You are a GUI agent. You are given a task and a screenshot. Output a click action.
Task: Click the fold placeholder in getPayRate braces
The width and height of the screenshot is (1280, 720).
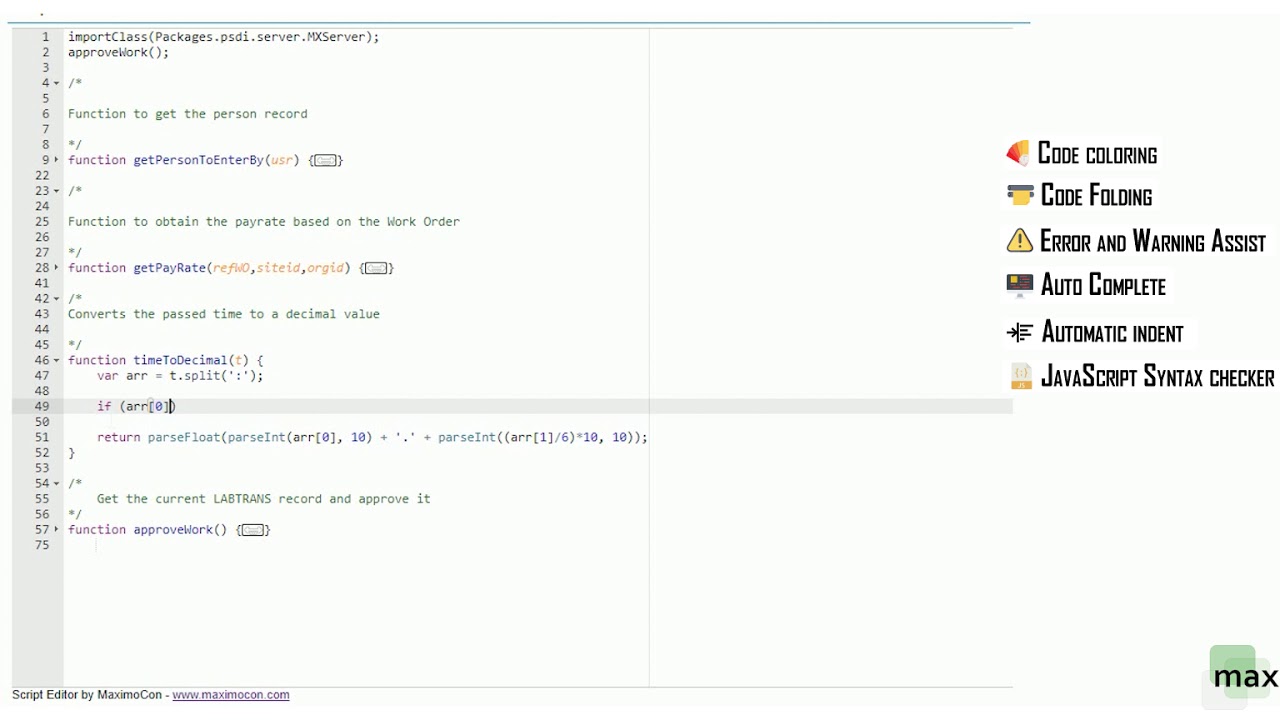376,268
